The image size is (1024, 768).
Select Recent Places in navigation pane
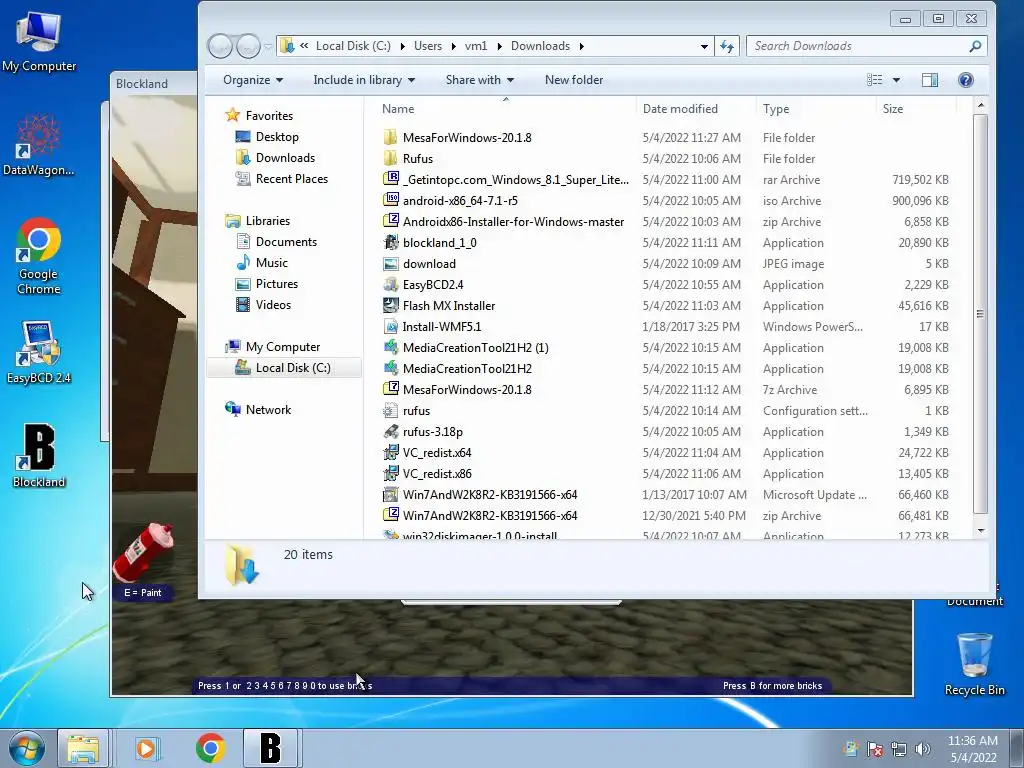click(x=281, y=179)
